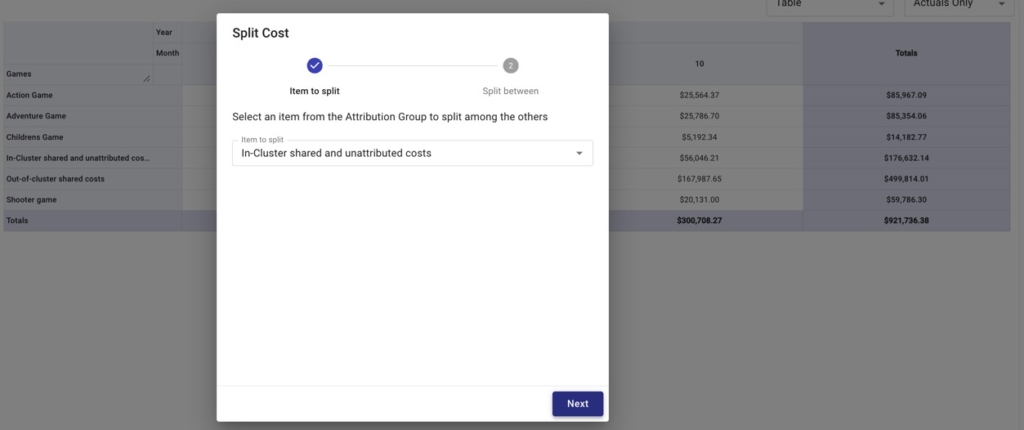Select the Split between step label

tap(511, 91)
